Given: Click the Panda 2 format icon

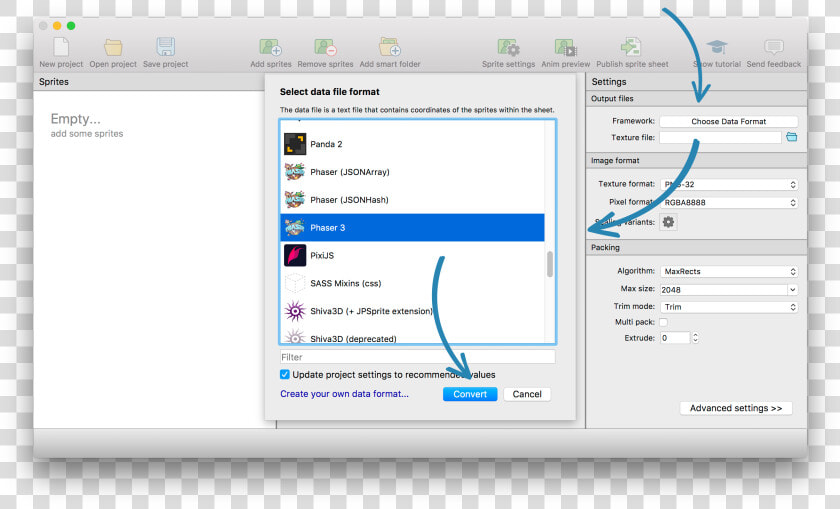Looking at the screenshot, I should coord(295,144).
